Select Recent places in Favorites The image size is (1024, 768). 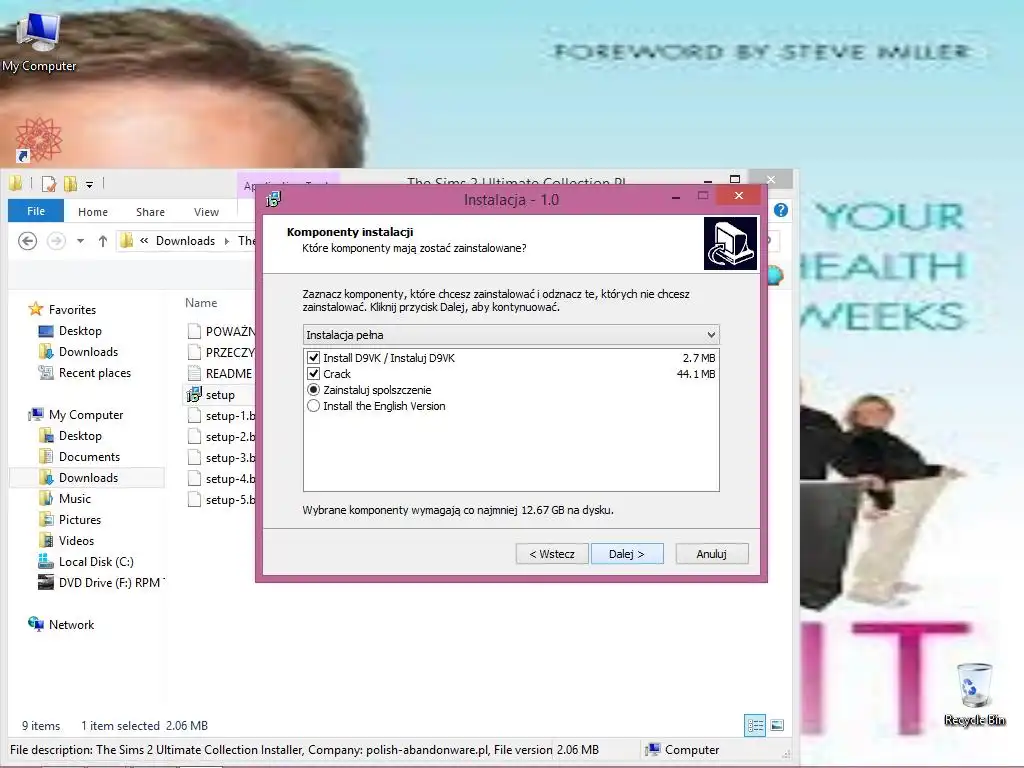point(95,372)
